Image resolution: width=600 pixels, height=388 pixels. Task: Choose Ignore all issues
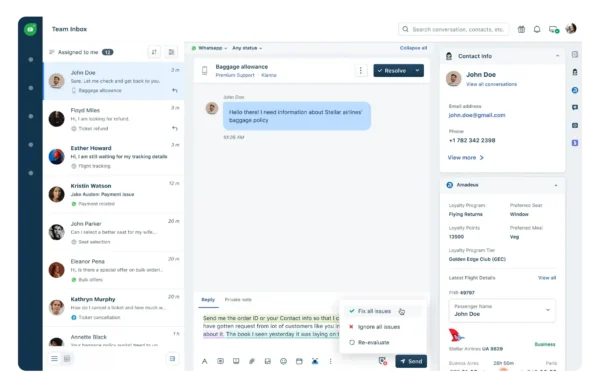coord(380,327)
